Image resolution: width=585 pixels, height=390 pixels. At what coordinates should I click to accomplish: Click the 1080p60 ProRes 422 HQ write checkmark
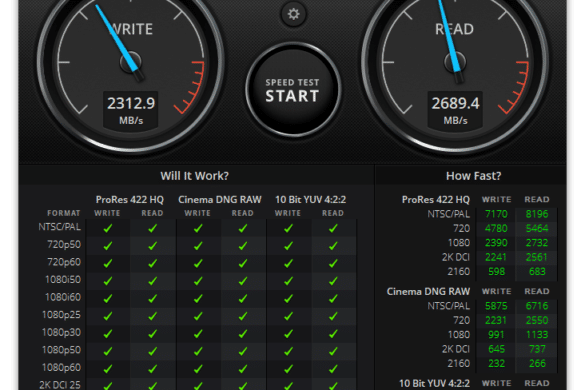tap(108, 368)
